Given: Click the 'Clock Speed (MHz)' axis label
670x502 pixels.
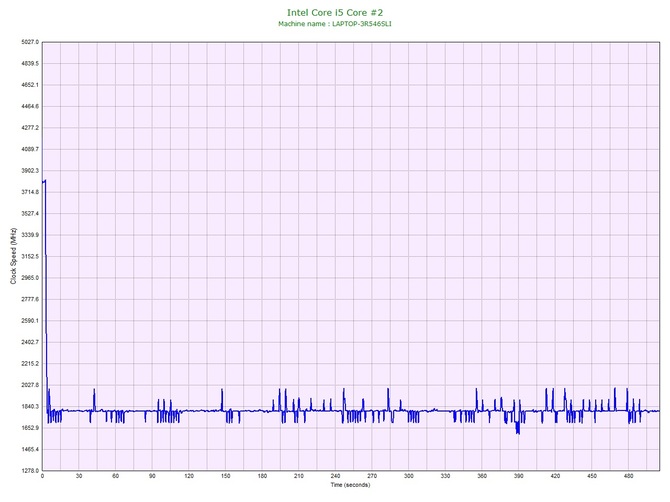Looking at the screenshot, I should (x=13, y=256).
